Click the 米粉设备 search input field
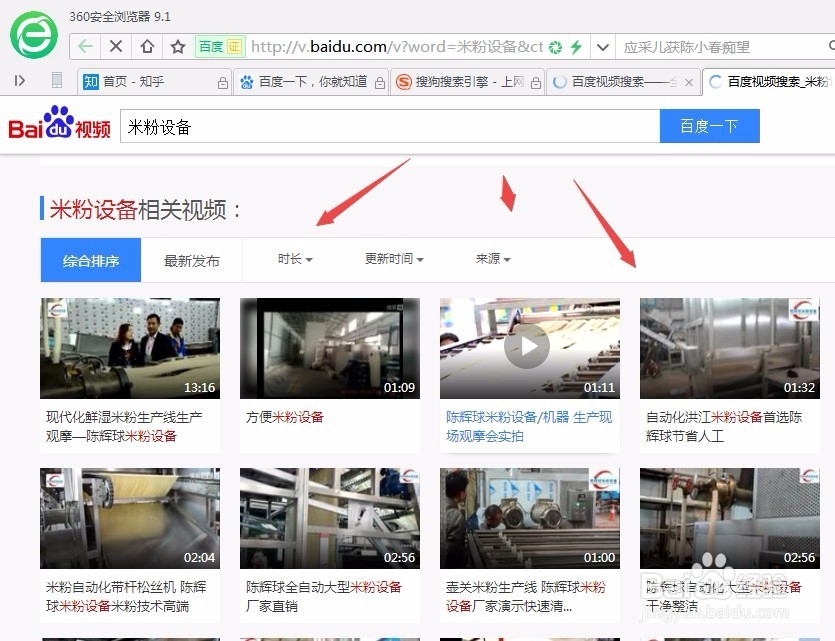835x641 pixels. pyautogui.click(x=300, y=125)
